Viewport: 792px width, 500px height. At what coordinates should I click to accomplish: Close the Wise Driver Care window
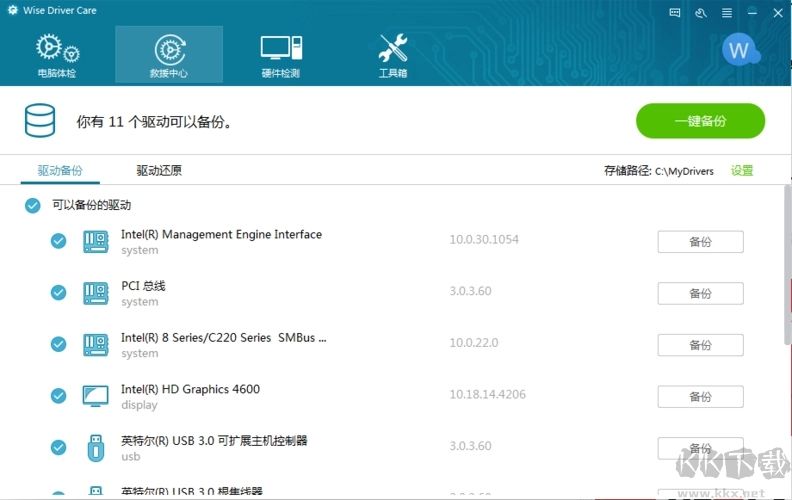(x=778, y=13)
